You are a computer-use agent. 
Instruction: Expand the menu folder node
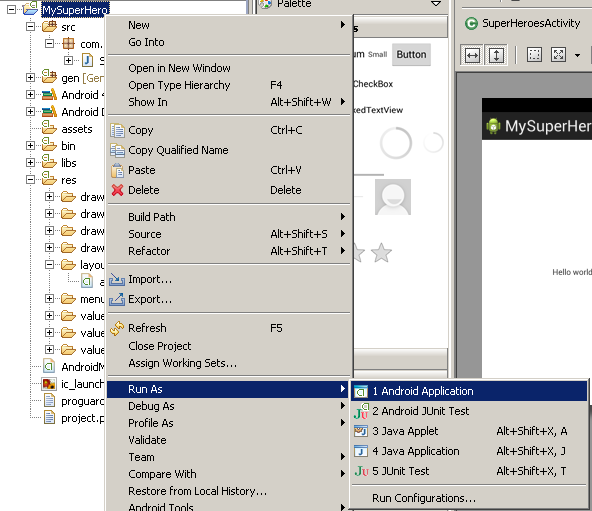coord(49,298)
